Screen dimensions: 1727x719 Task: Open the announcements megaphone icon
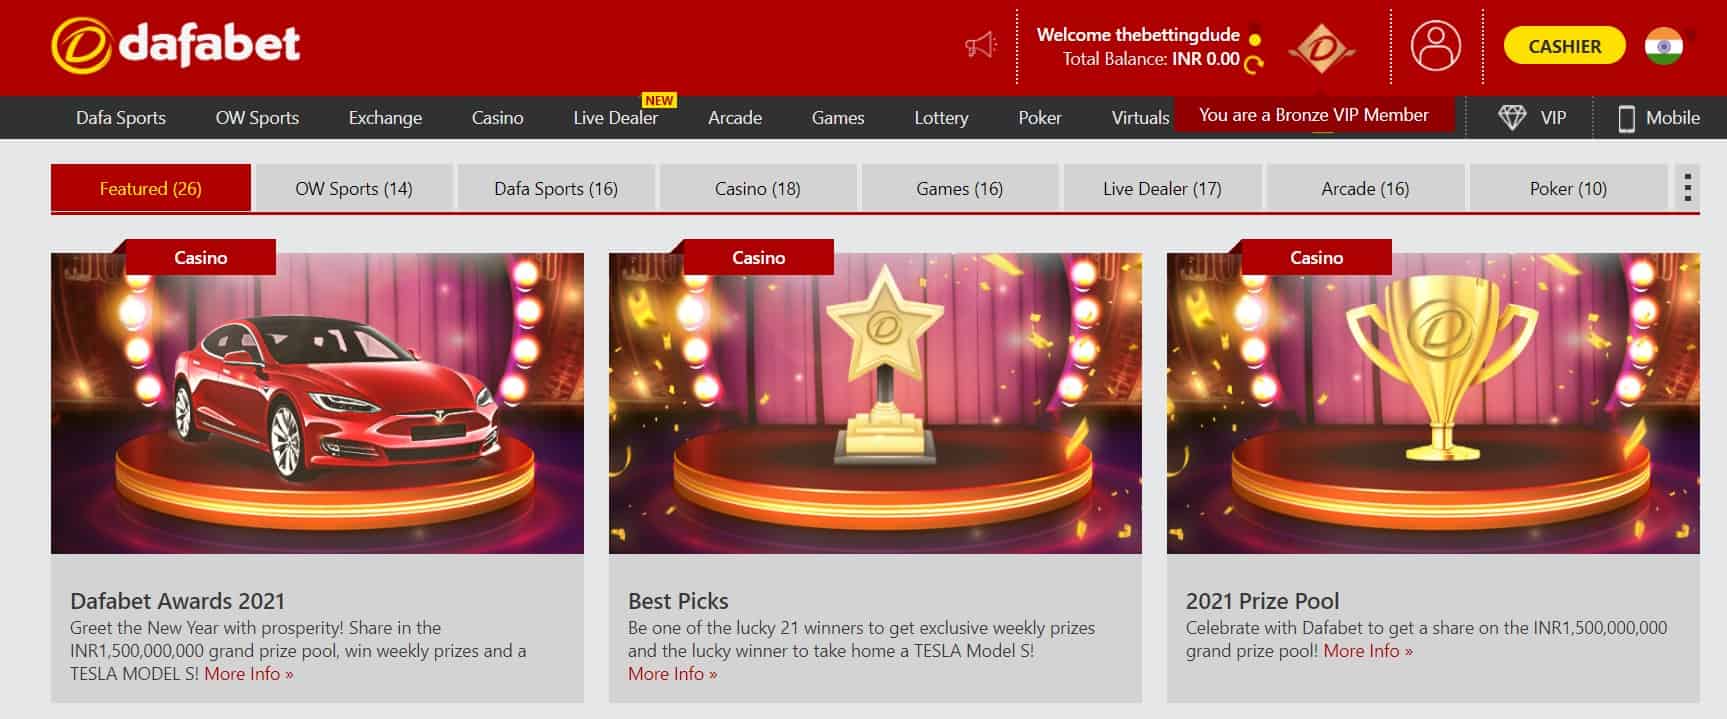coord(981,46)
